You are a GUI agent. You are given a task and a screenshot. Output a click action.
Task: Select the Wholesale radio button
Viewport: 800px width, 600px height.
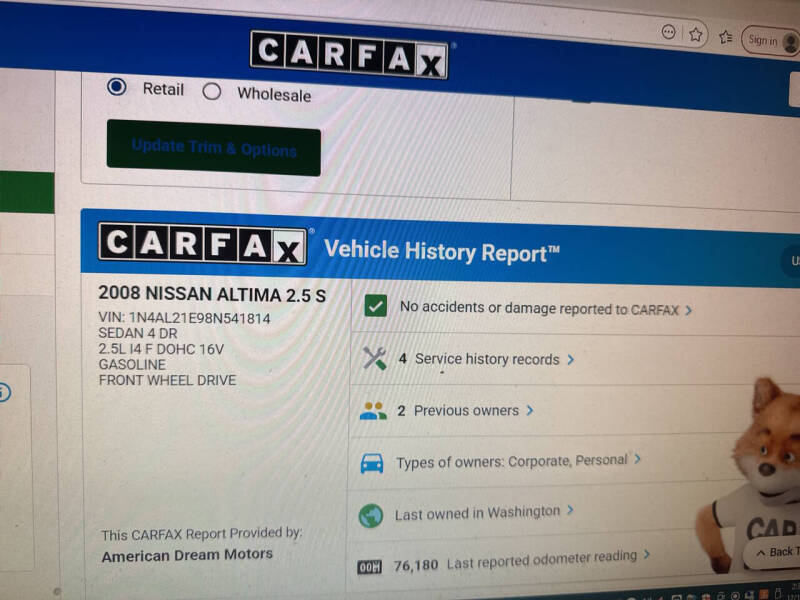click(212, 91)
